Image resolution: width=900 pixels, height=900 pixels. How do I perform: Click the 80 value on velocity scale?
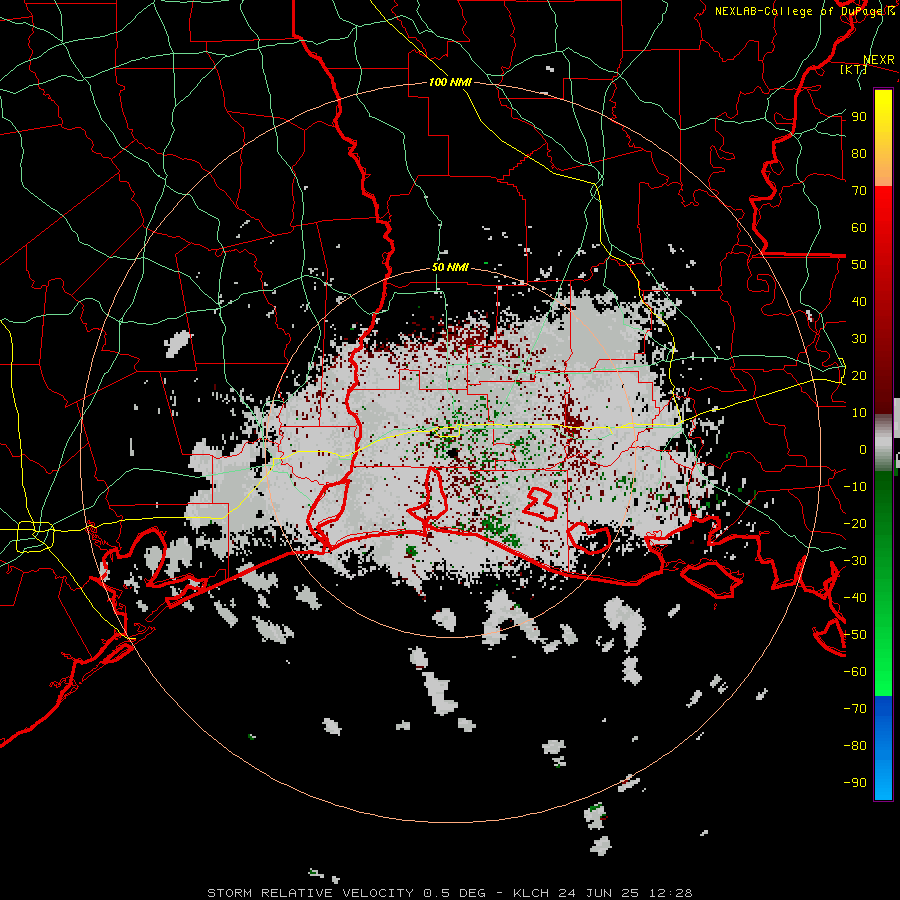click(859, 154)
